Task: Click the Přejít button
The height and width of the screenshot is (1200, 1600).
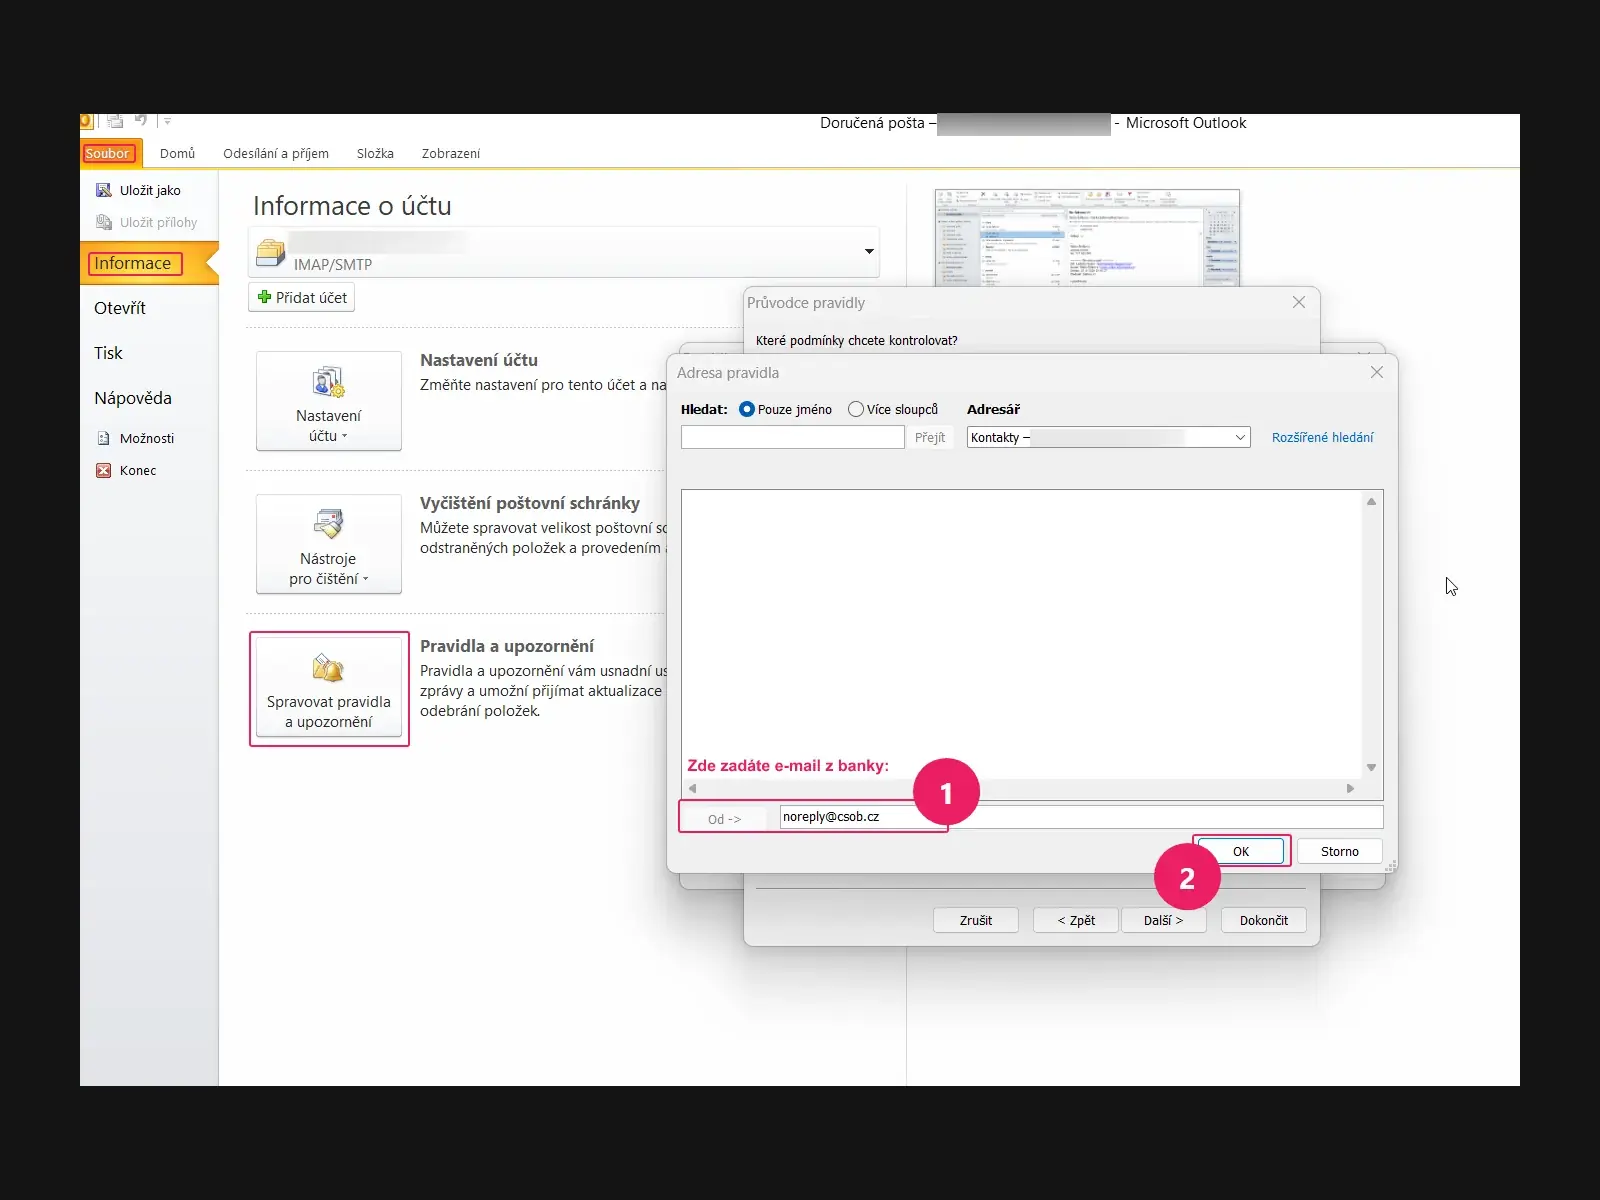Action: pyautogui.click(x=930, y=437)
